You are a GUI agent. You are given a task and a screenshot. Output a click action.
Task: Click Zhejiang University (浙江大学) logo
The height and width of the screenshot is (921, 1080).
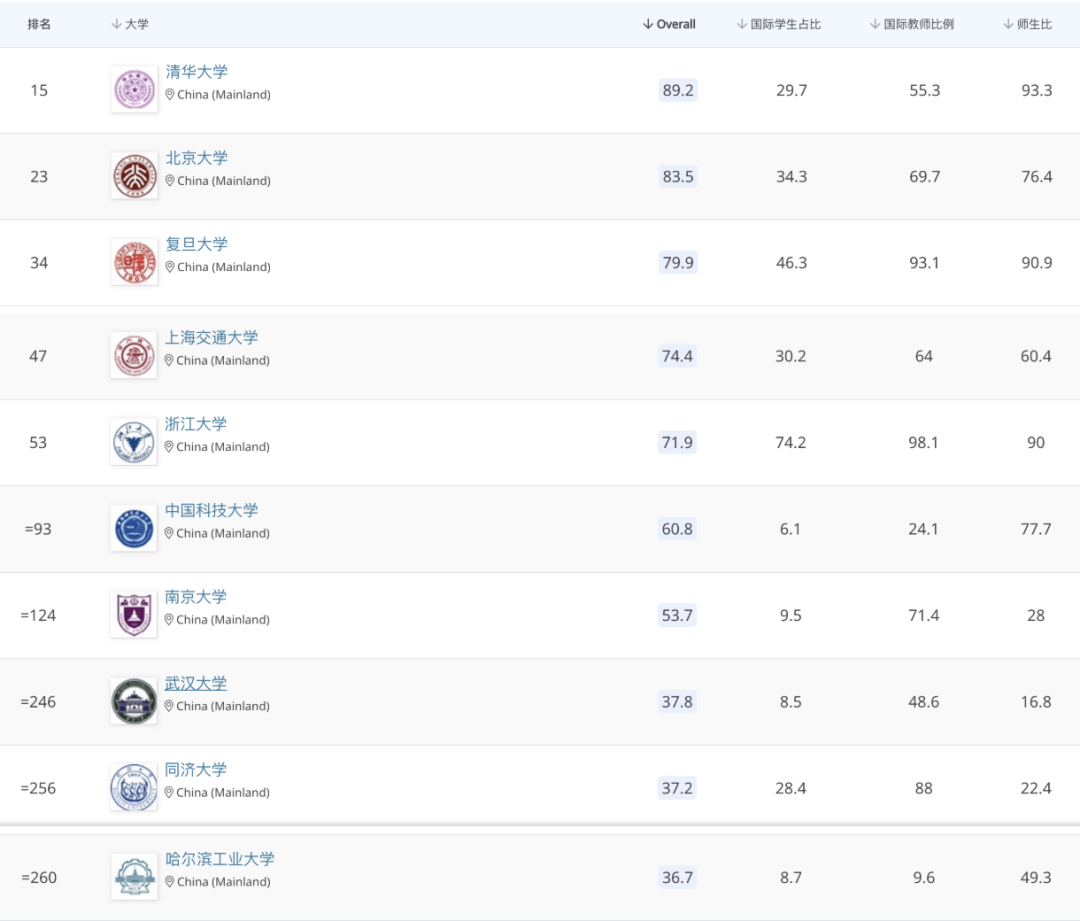coord(134,442)
